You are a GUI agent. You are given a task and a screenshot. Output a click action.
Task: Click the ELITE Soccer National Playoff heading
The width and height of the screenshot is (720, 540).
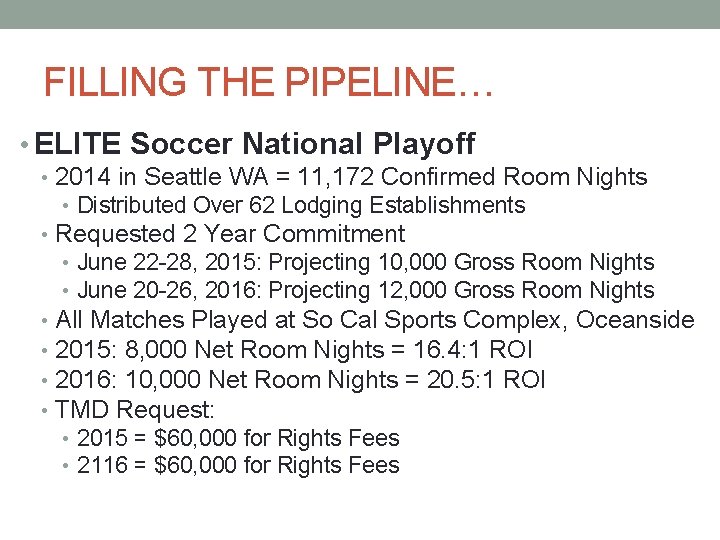(x=255, y=144)
